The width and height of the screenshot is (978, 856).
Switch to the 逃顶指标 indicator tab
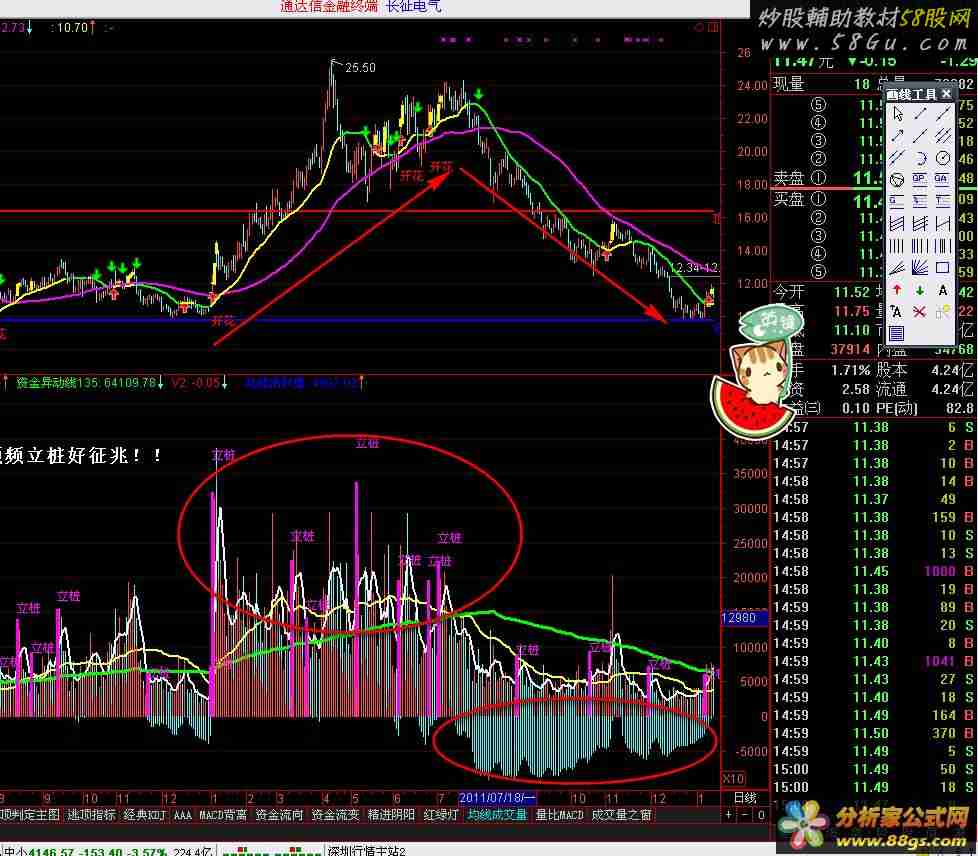click(x=91, y=815)
